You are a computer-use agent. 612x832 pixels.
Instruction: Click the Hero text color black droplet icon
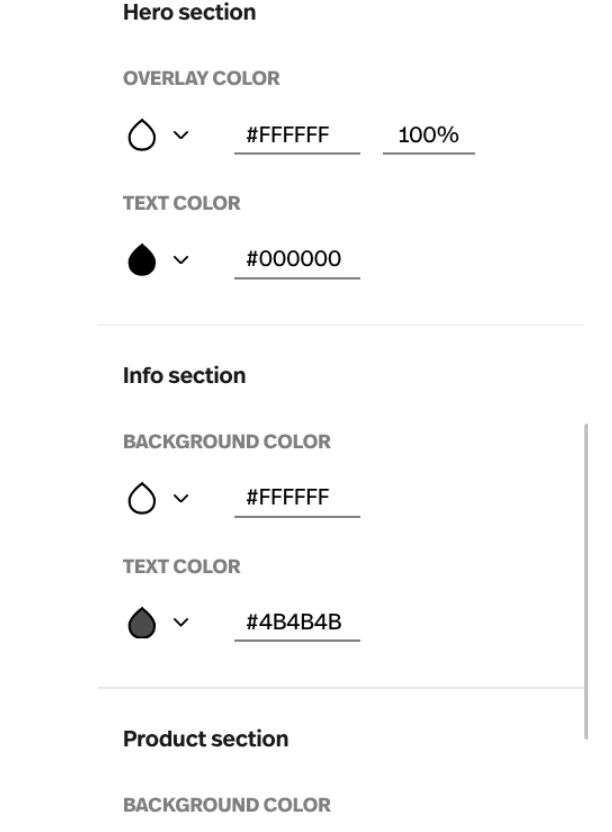tap(142, 259)
